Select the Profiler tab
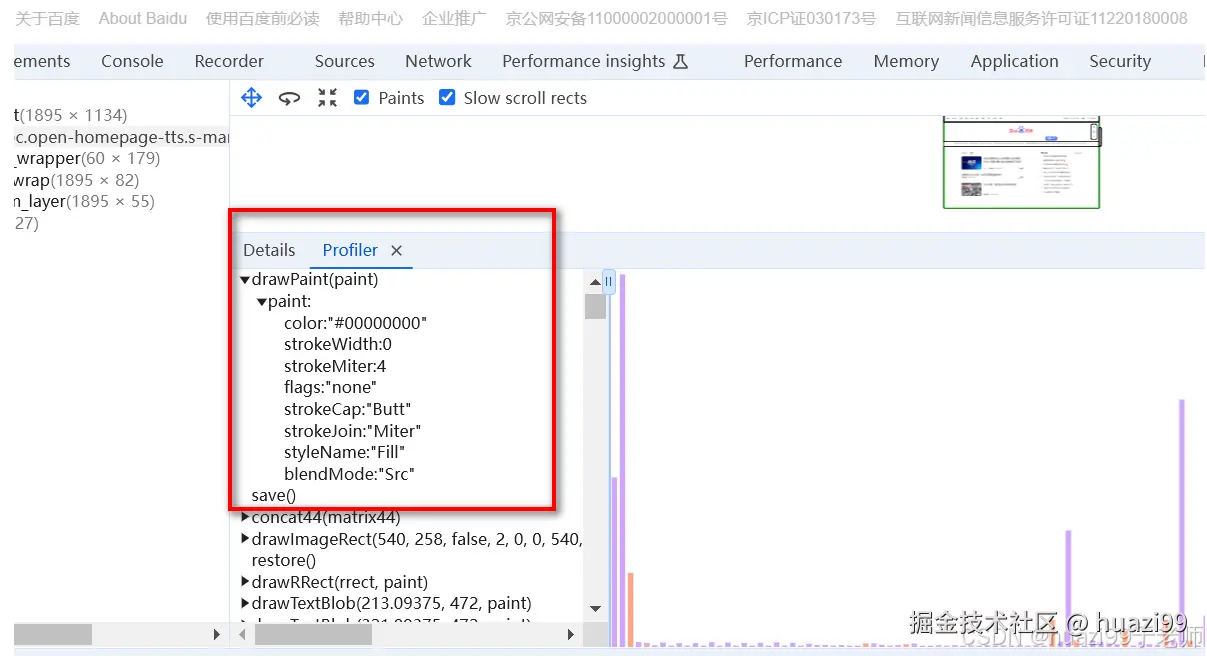The width and height of the screenshot is (1207, 656). [x=350, y=250]
